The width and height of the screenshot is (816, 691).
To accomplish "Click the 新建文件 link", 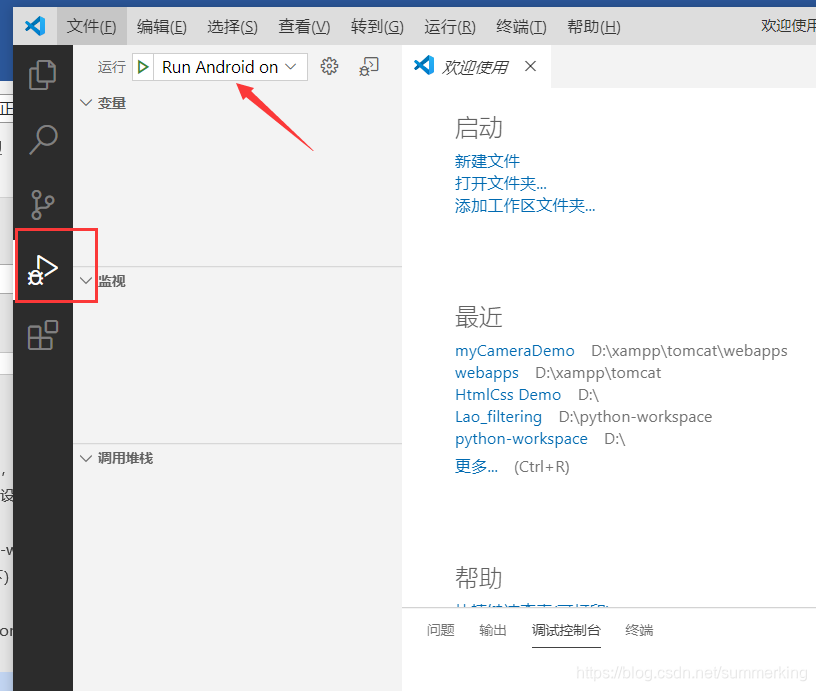I will click(487, 161).
